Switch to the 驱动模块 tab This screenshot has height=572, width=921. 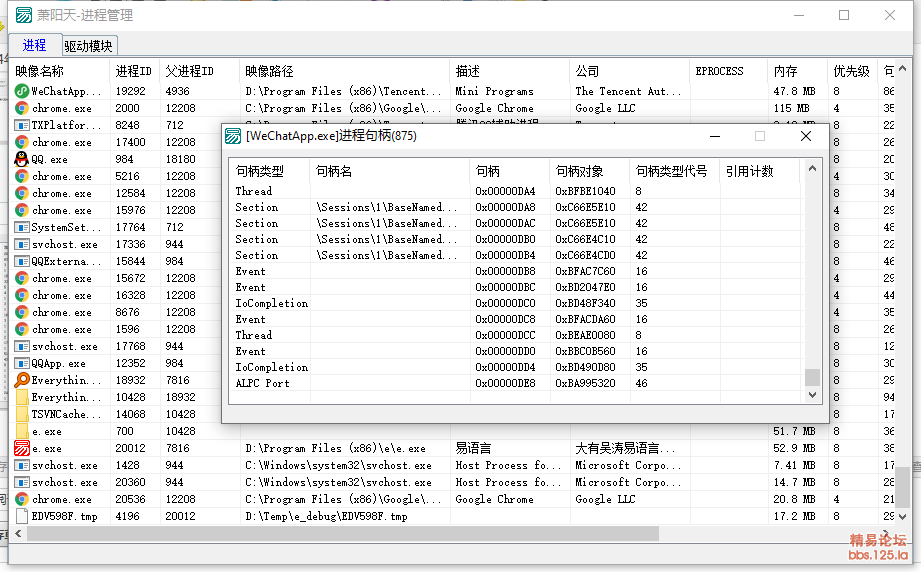[88, 46]
